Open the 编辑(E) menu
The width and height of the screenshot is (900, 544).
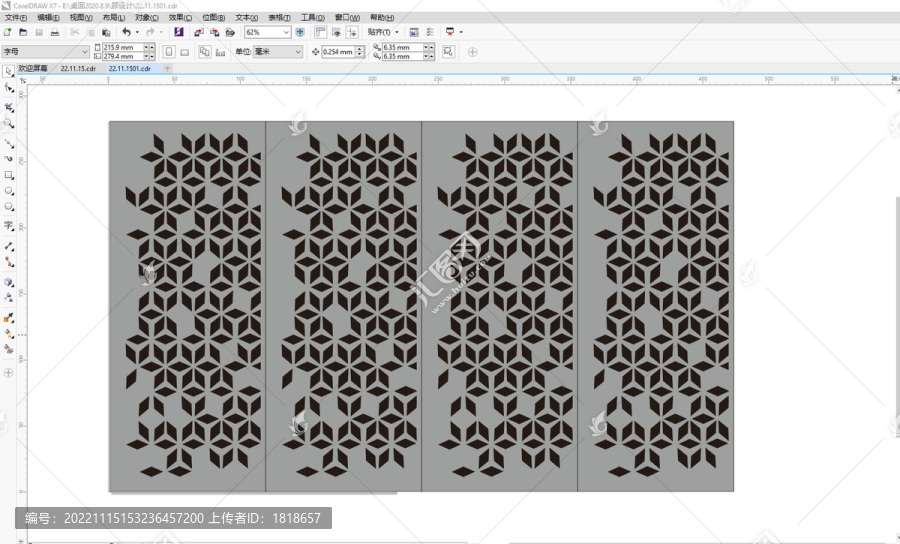tap(48, 18)
